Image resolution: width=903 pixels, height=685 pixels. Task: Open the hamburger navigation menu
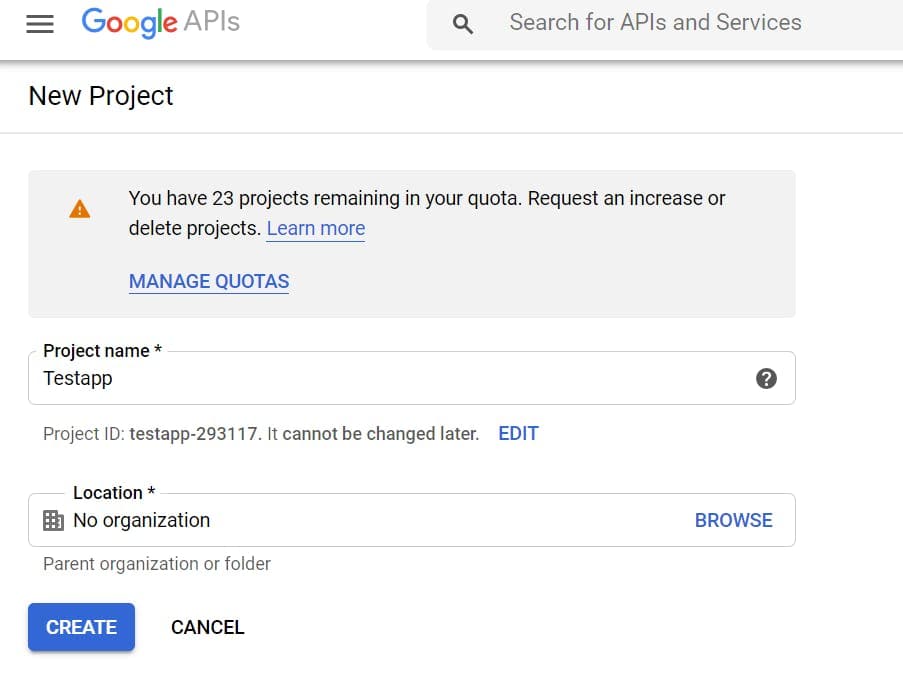coord(40,24)
